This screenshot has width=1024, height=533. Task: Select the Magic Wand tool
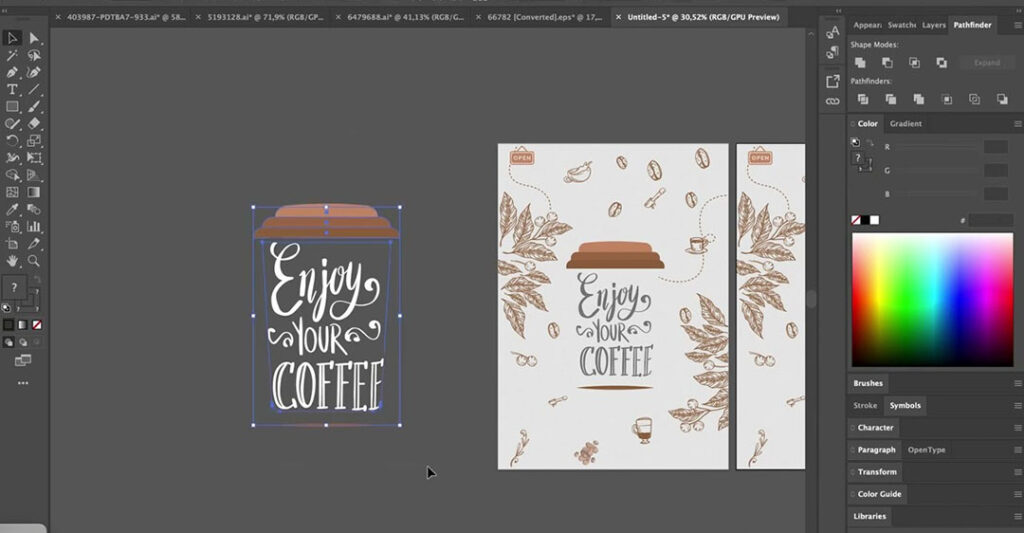(12, 56)
